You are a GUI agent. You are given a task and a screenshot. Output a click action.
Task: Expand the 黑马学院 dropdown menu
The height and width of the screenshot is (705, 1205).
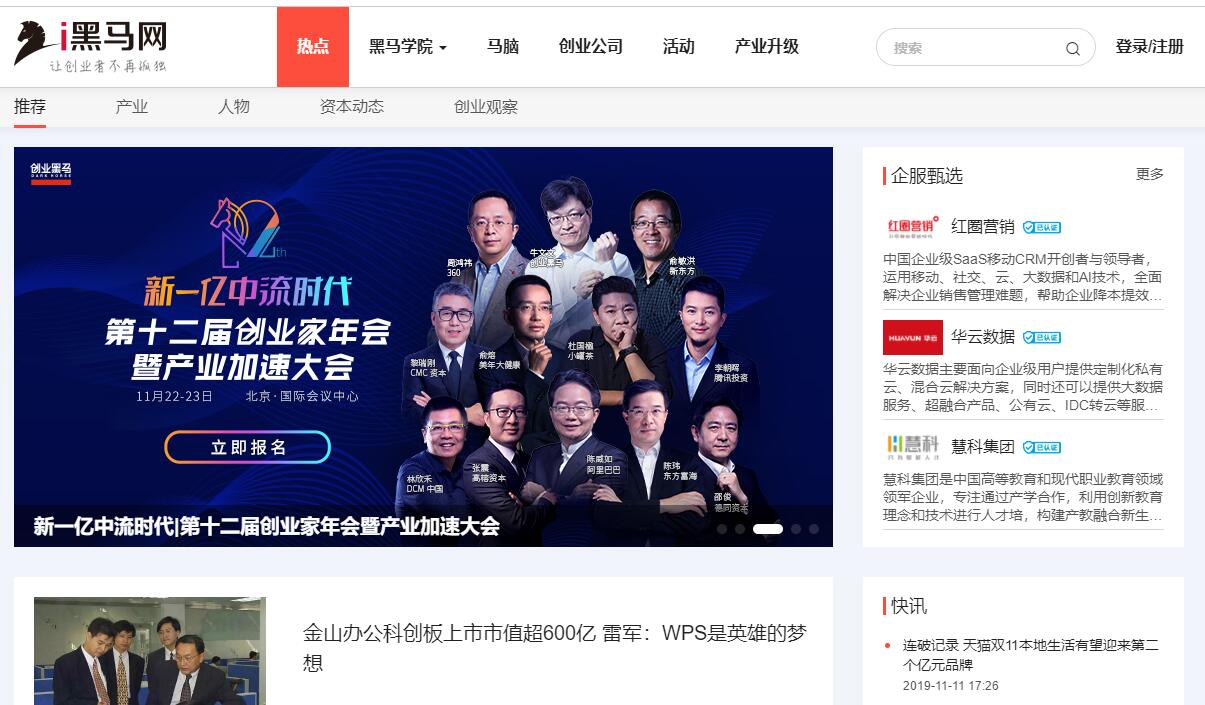click(408, 47)
